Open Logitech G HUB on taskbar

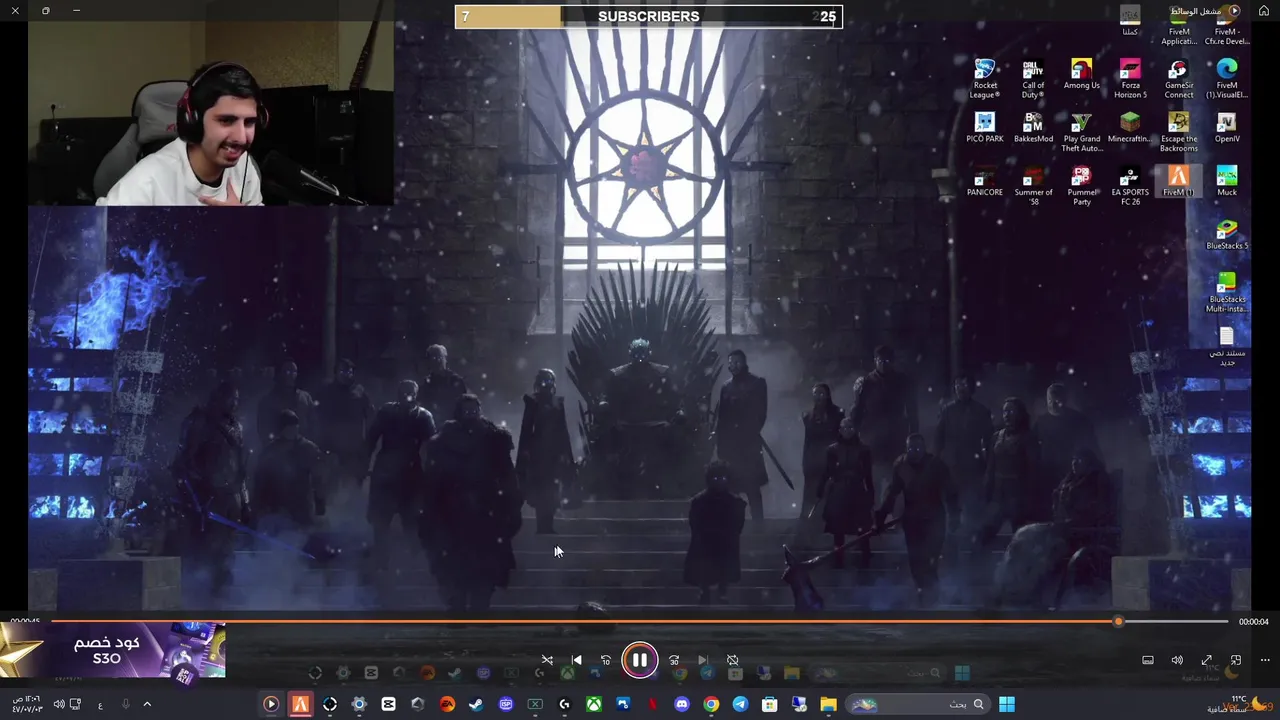[564, 704]
